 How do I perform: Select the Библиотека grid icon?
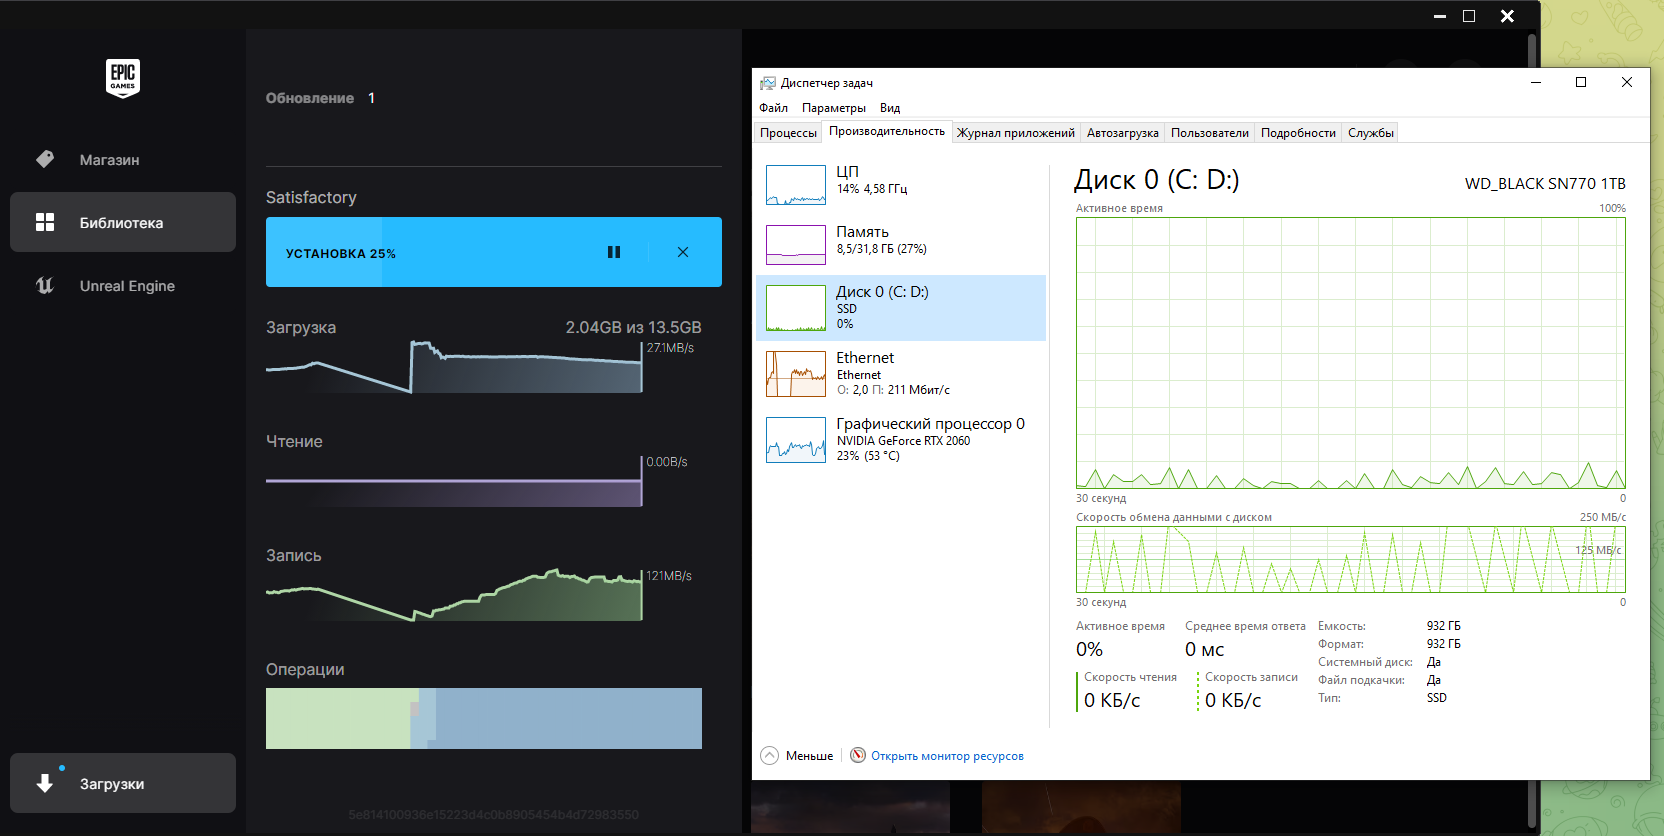pos(45,222)
